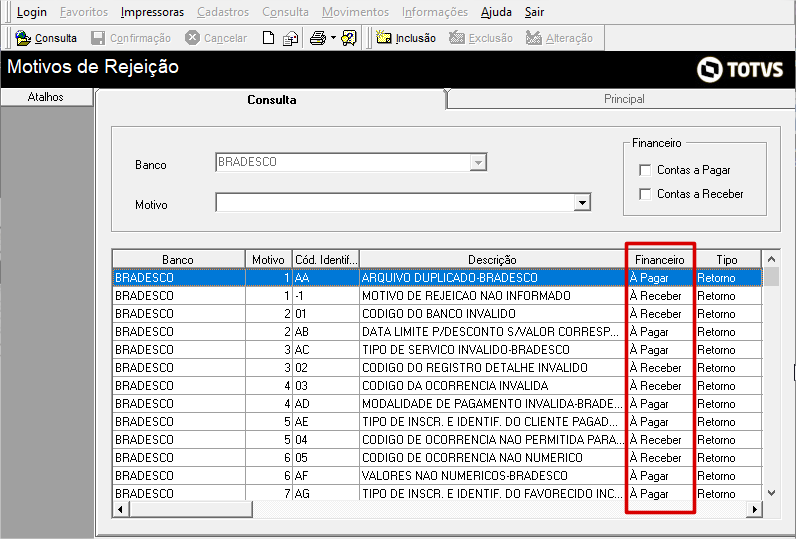Click the Cód. Identif... column header
796x539 pixels.
pyautogui.click(x=326, y=259)
